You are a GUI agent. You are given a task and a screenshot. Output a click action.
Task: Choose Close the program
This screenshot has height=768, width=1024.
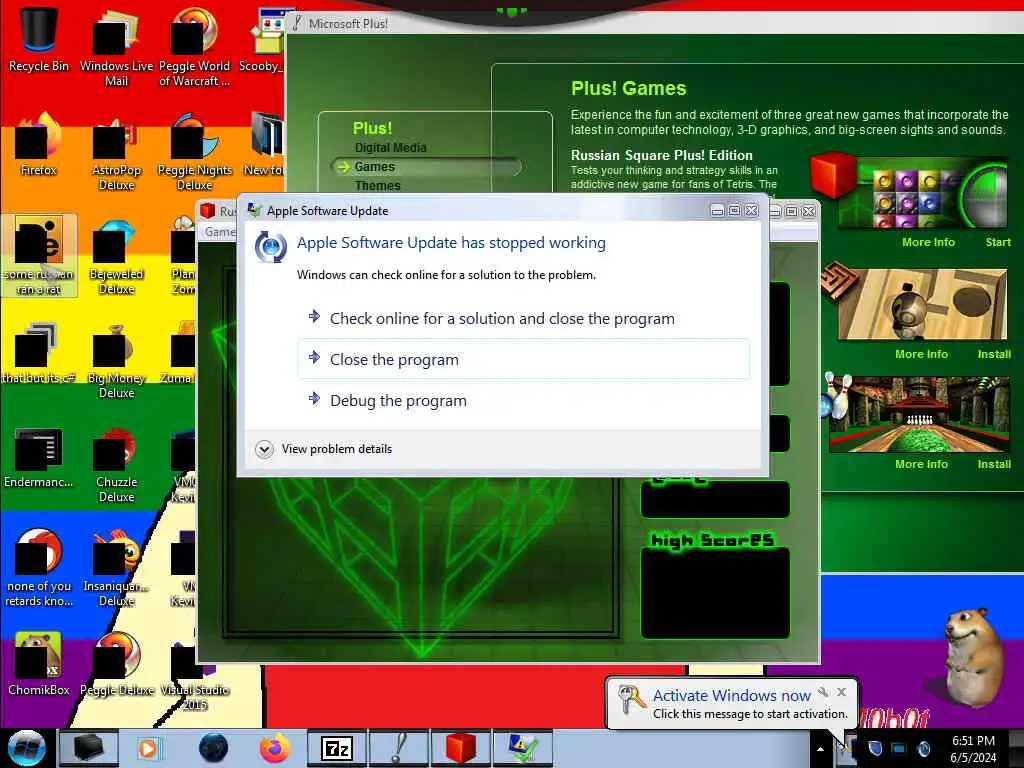tap(523, 359)
